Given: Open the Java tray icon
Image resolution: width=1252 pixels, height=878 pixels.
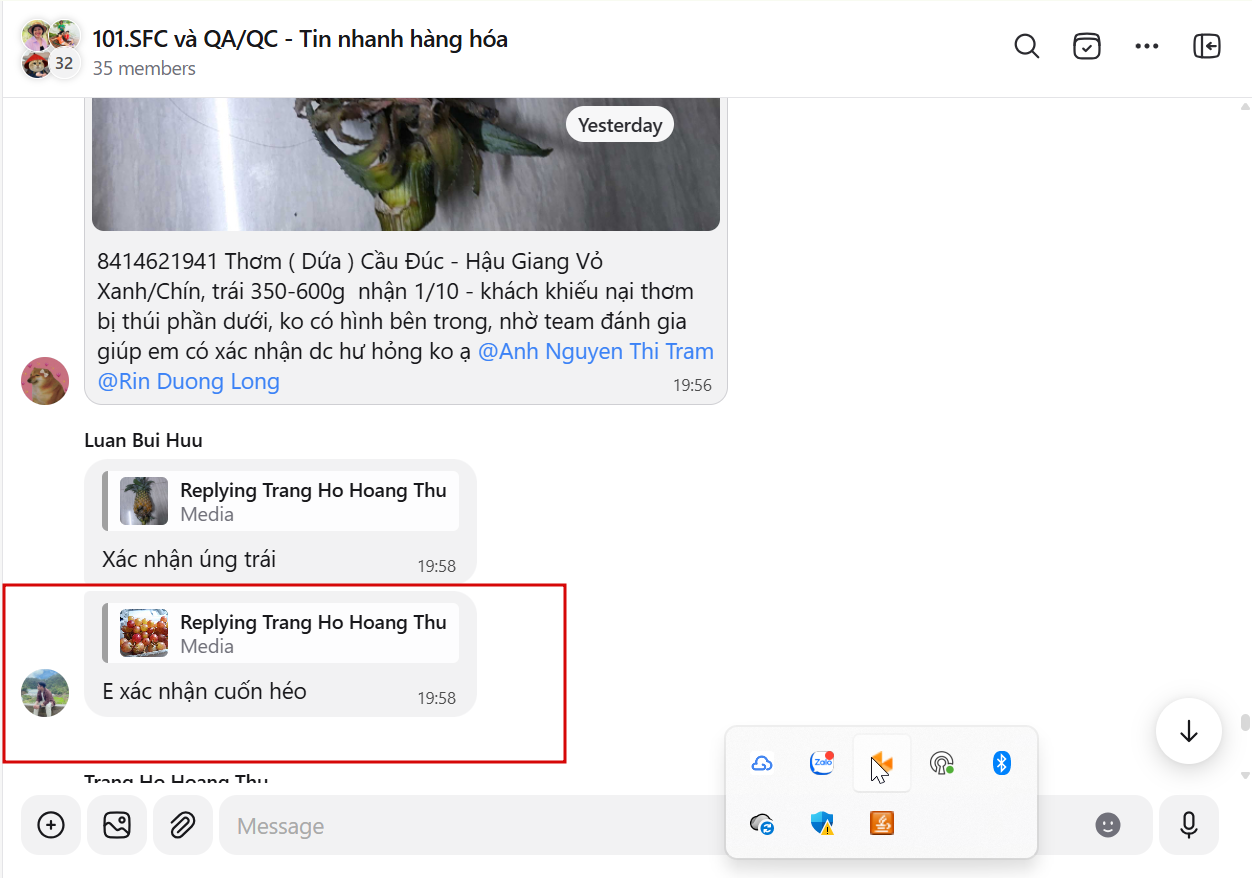Looking at the screenshot, I should point(882,823).
